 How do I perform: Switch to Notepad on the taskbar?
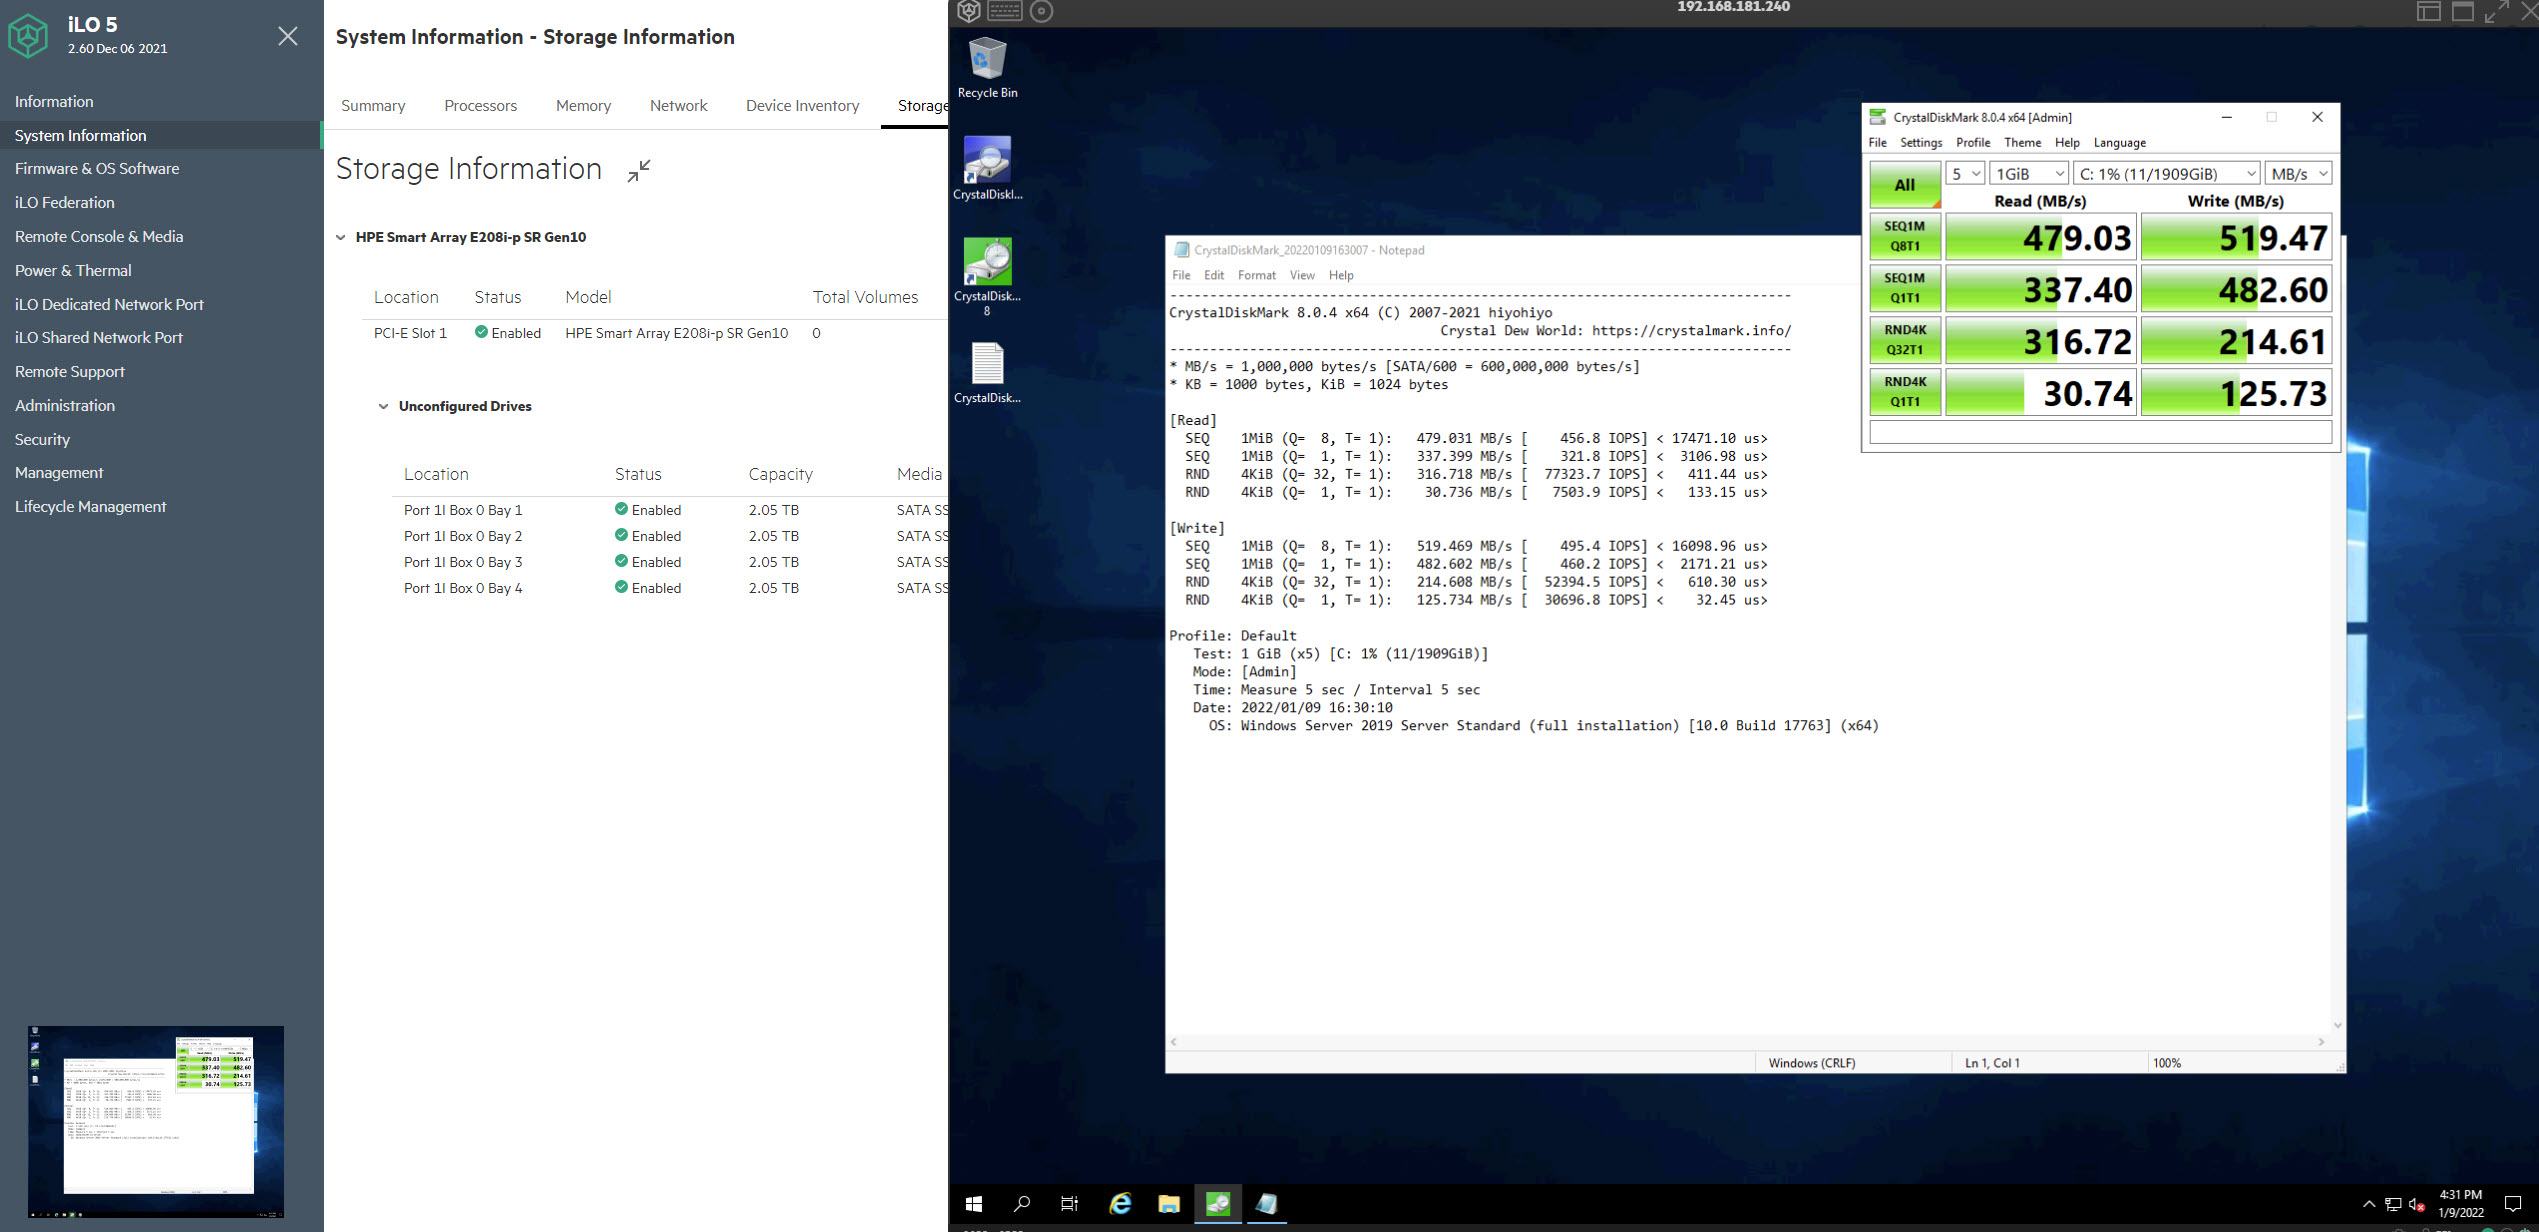click(x=1266, y=1204)
